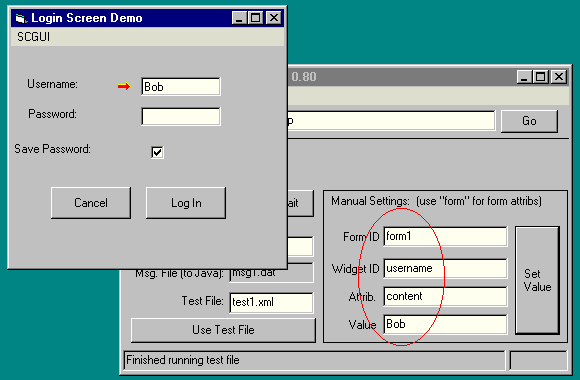Click the Password label text

(x=52, y=114)
